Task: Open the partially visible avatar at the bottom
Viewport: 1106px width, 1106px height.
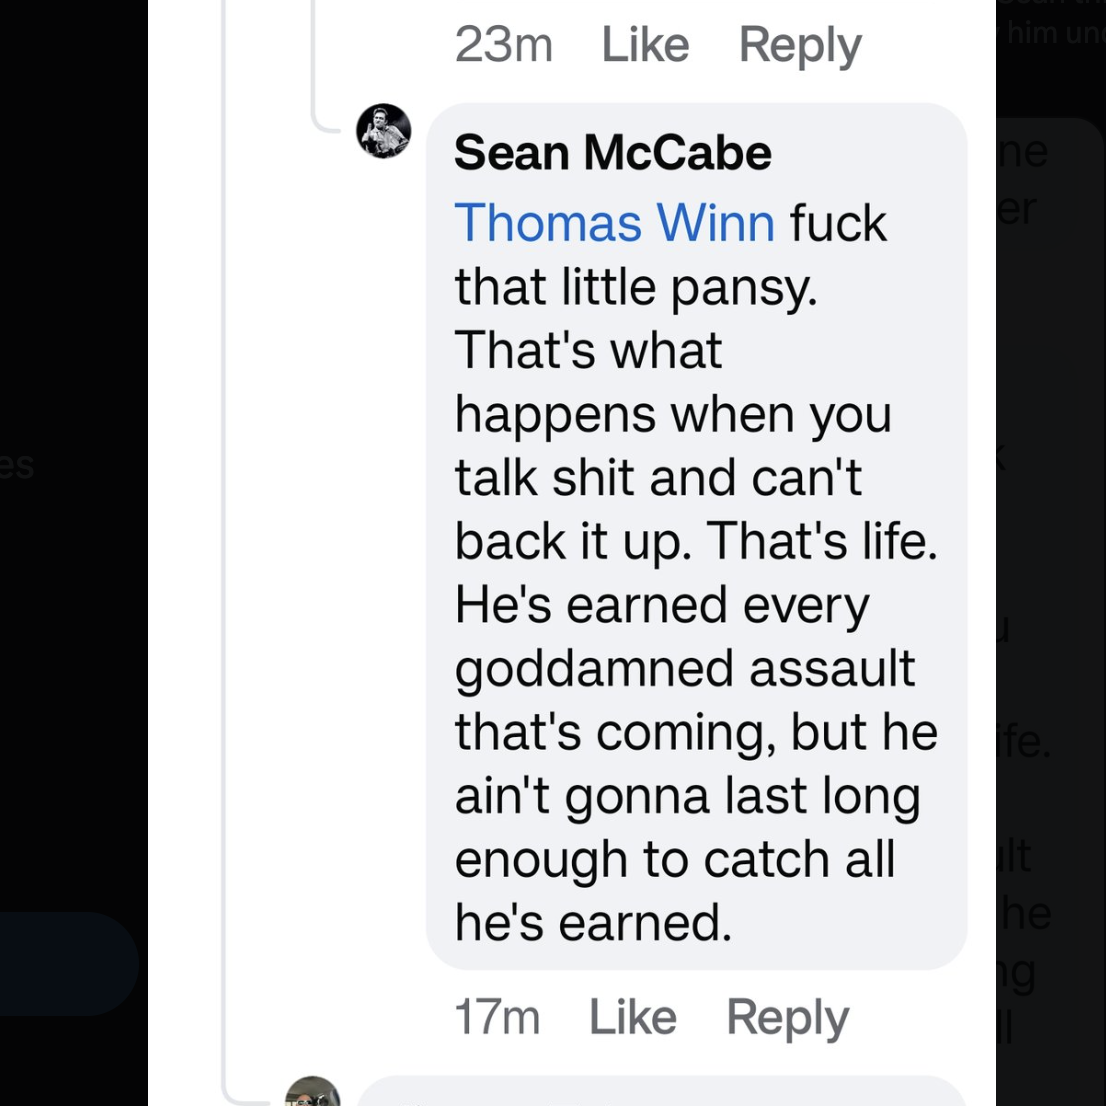Action: pyautogui.click(x=312, y=1092)
